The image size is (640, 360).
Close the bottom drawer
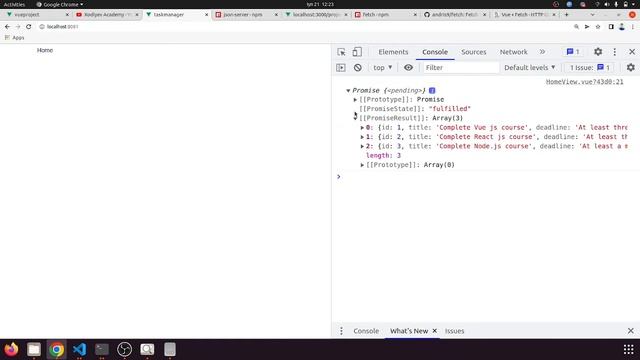(631, 331)
